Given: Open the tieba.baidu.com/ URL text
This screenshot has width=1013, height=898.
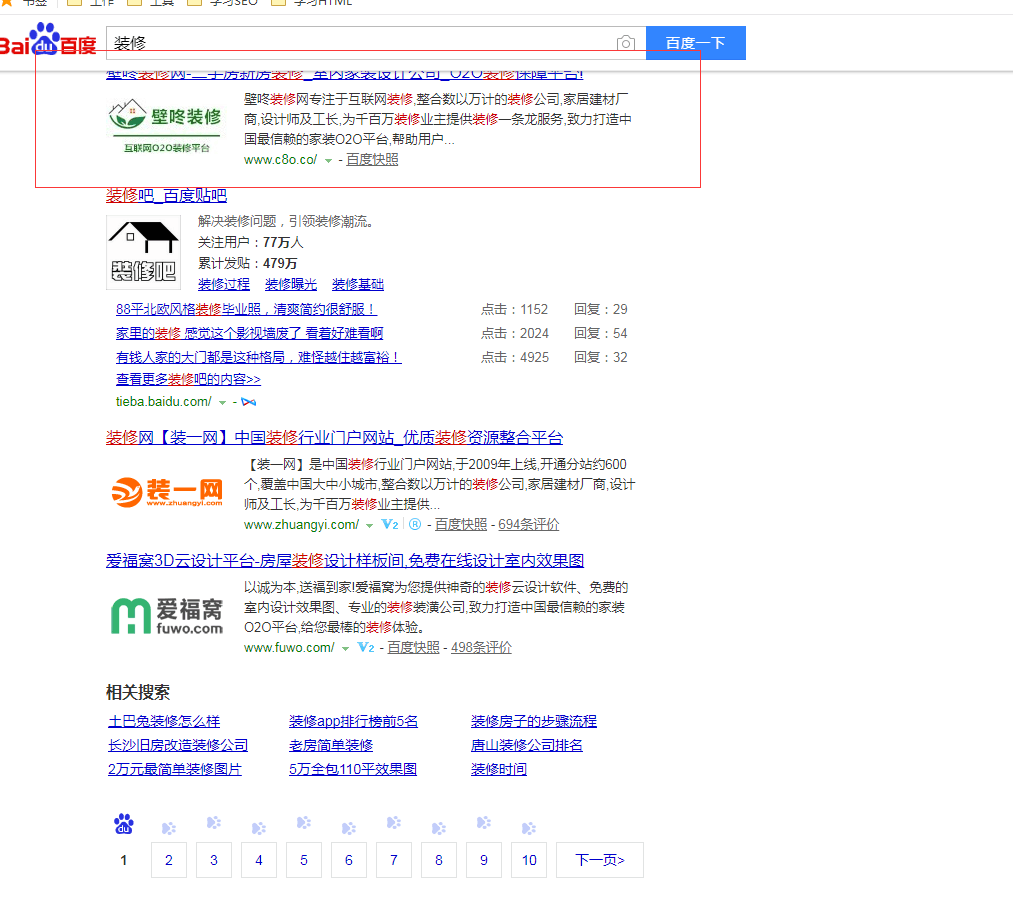Looking at the screenshot, I should (x=163, y=402).
